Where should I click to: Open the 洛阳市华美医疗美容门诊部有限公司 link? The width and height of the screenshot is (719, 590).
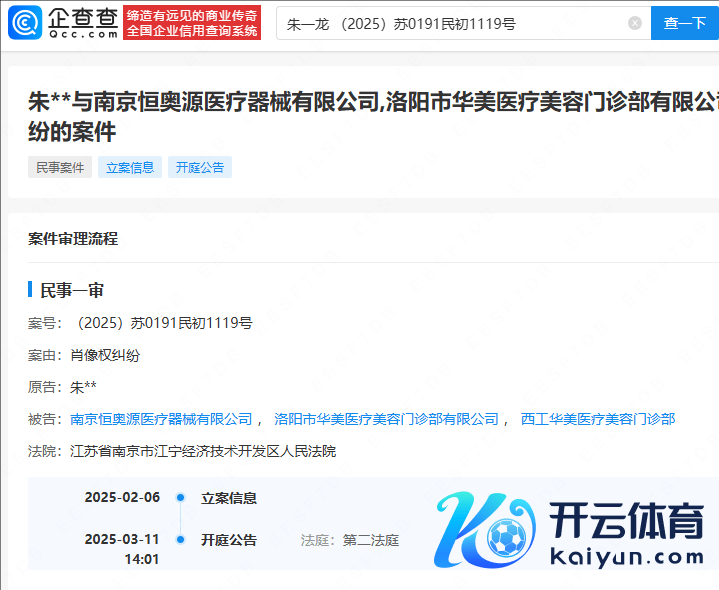[386, 419]
